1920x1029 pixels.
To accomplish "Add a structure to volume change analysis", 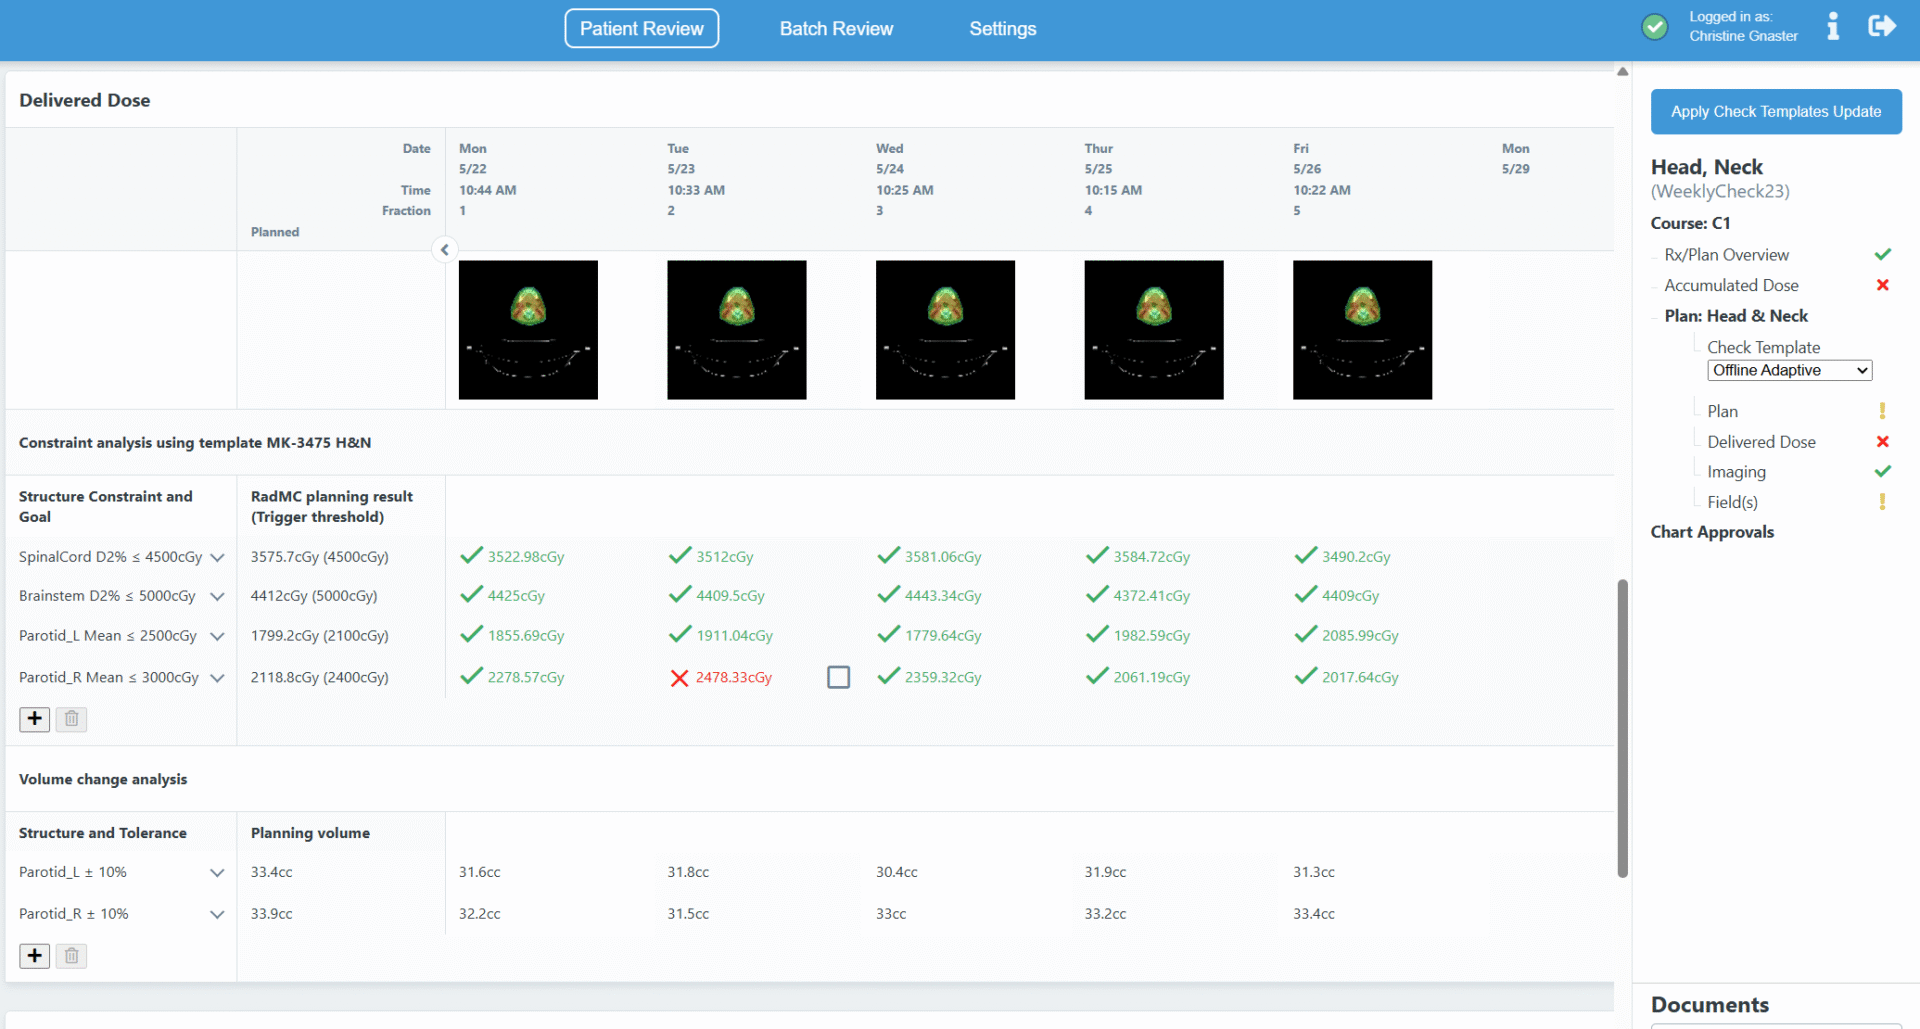I will [34, 956].
